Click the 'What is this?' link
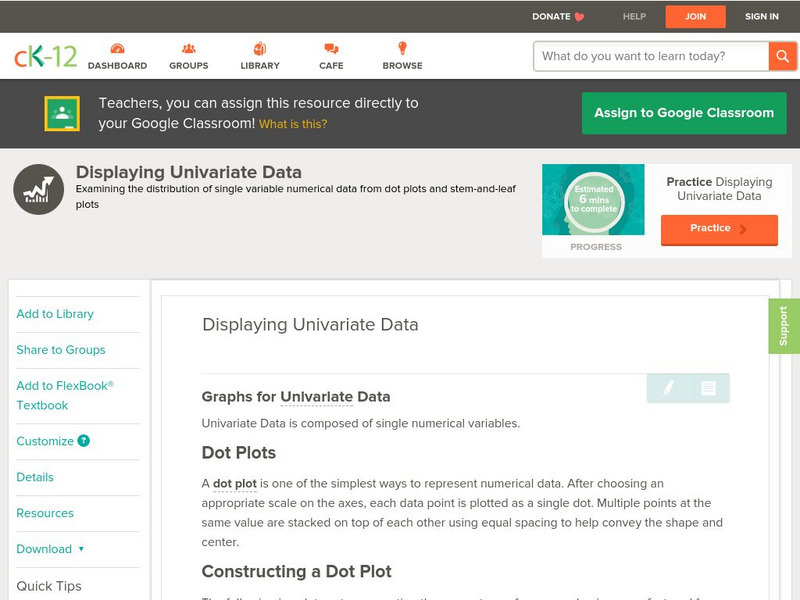 (293, 124)
